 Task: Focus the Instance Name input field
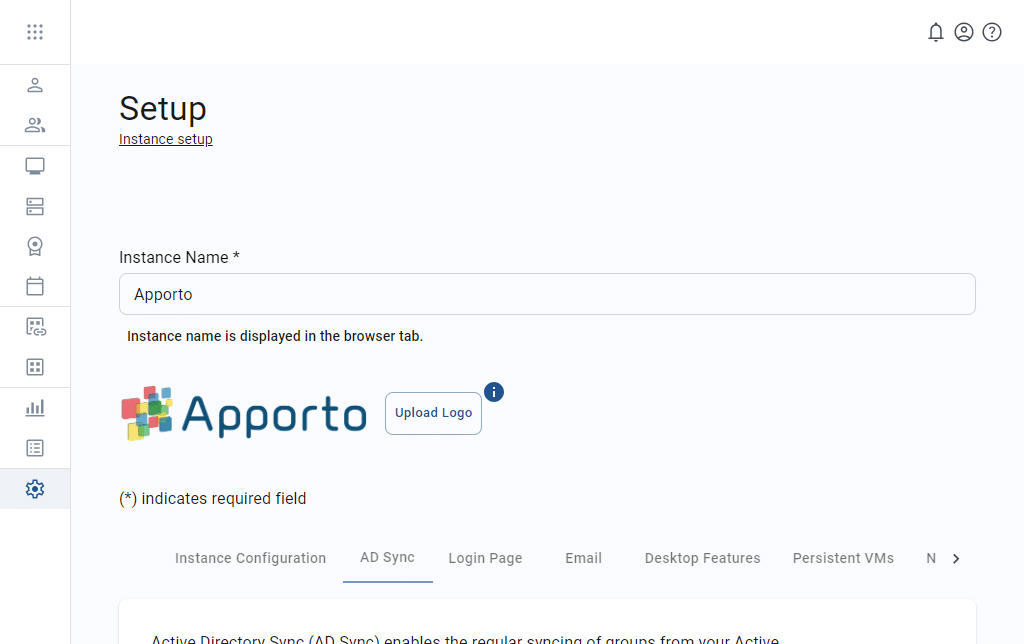click(547, 294)
